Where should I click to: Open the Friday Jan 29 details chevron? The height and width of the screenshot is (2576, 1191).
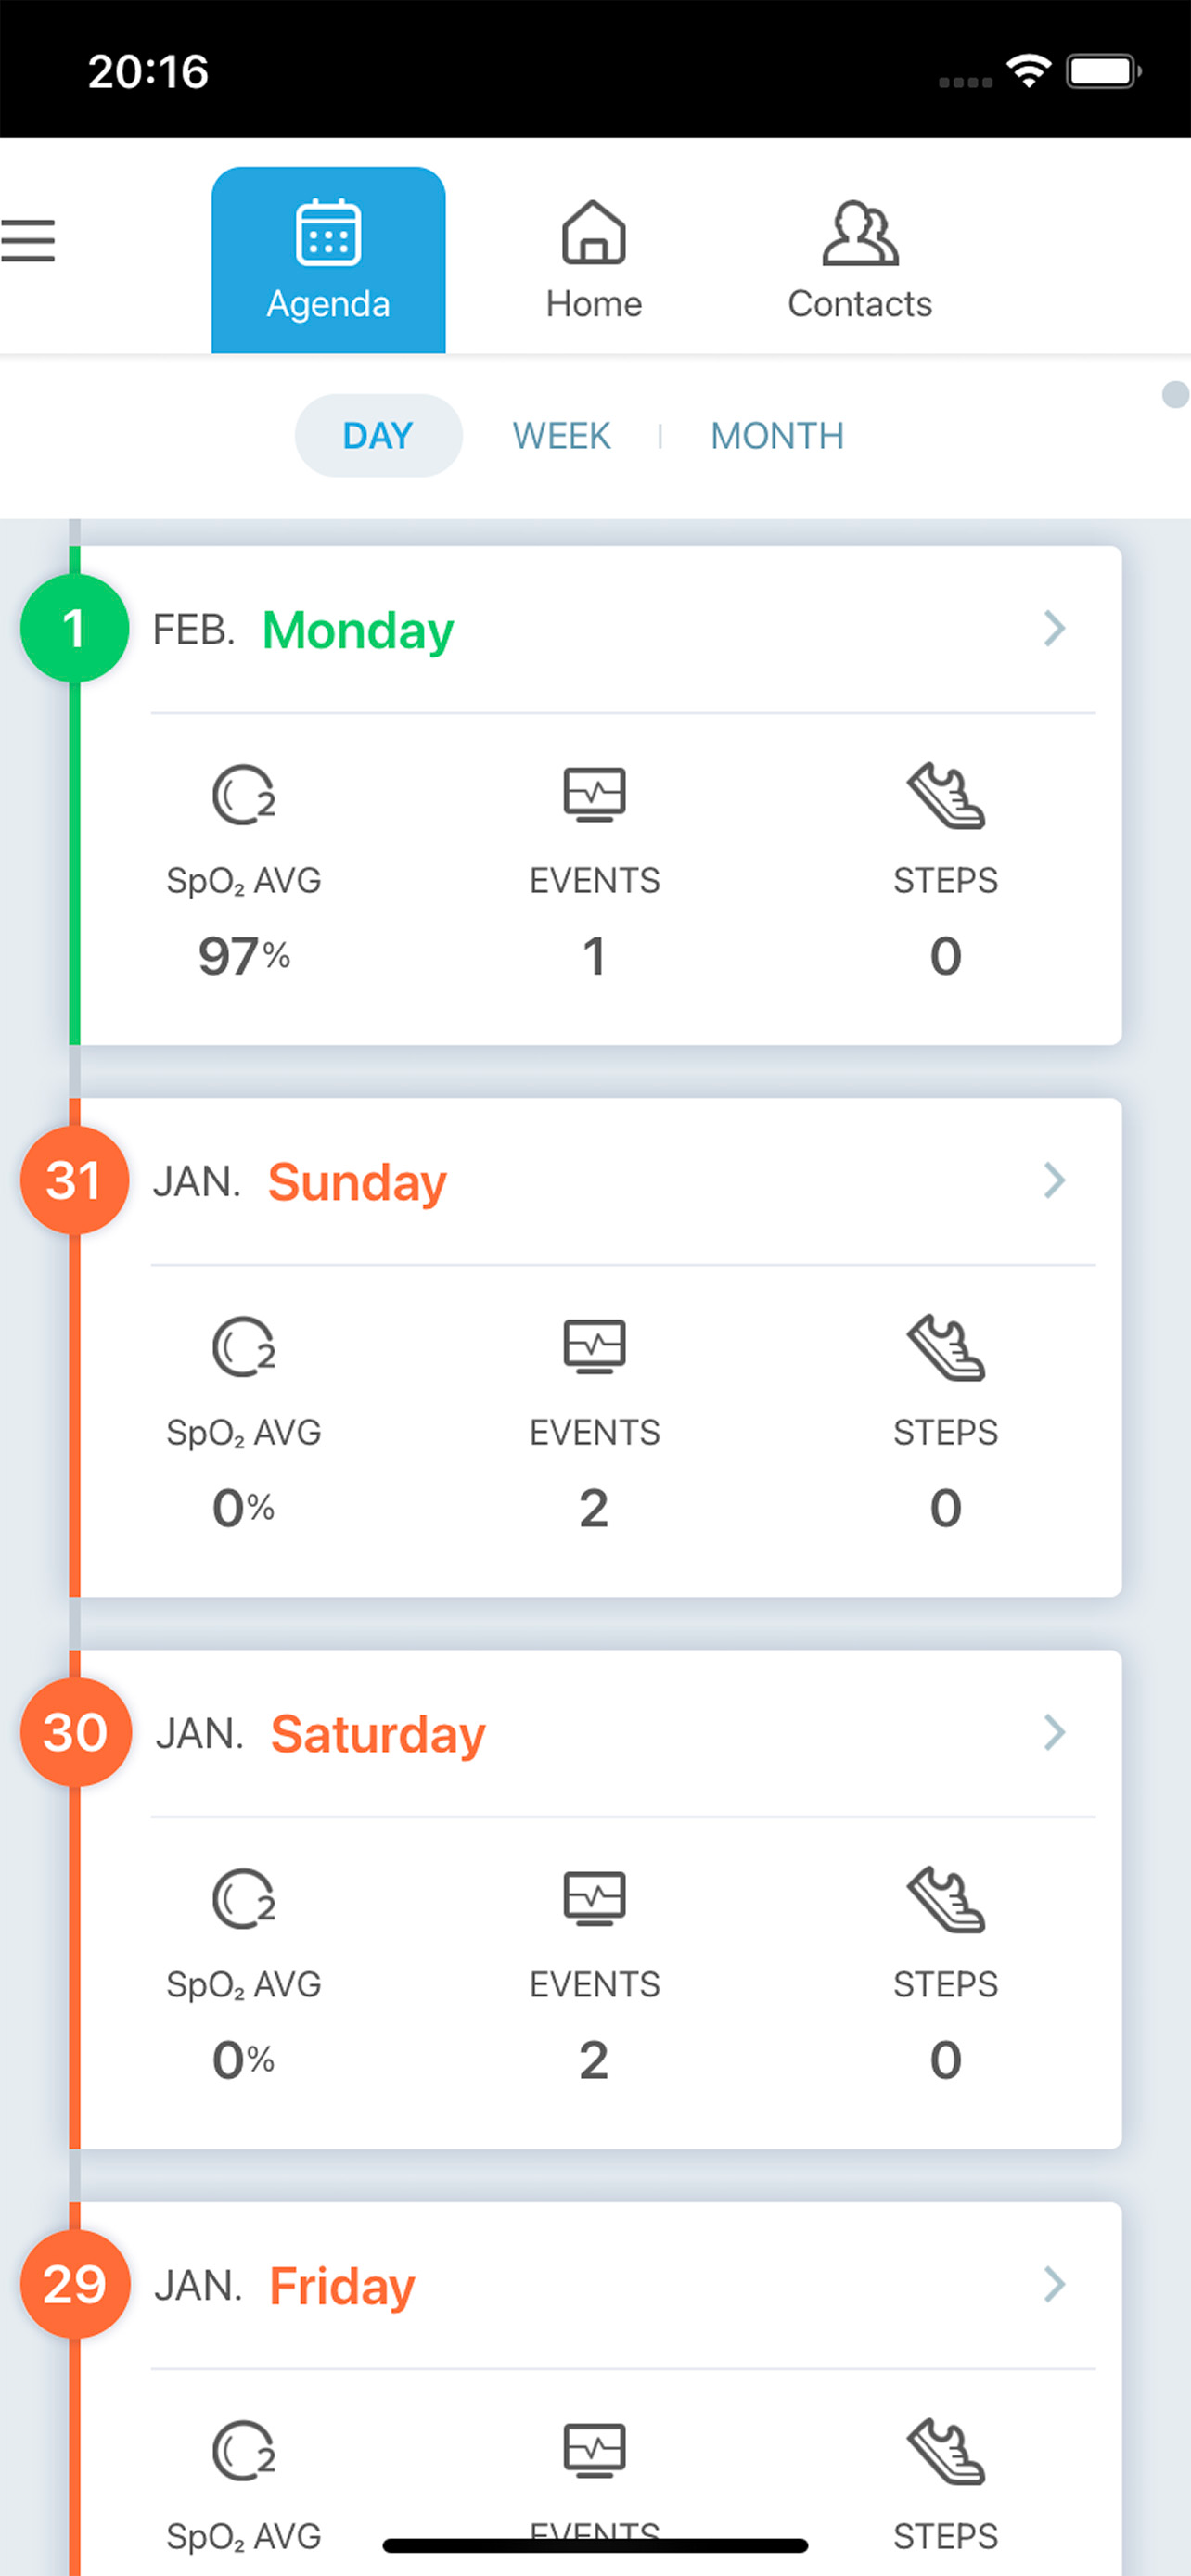[1054, 2285]
